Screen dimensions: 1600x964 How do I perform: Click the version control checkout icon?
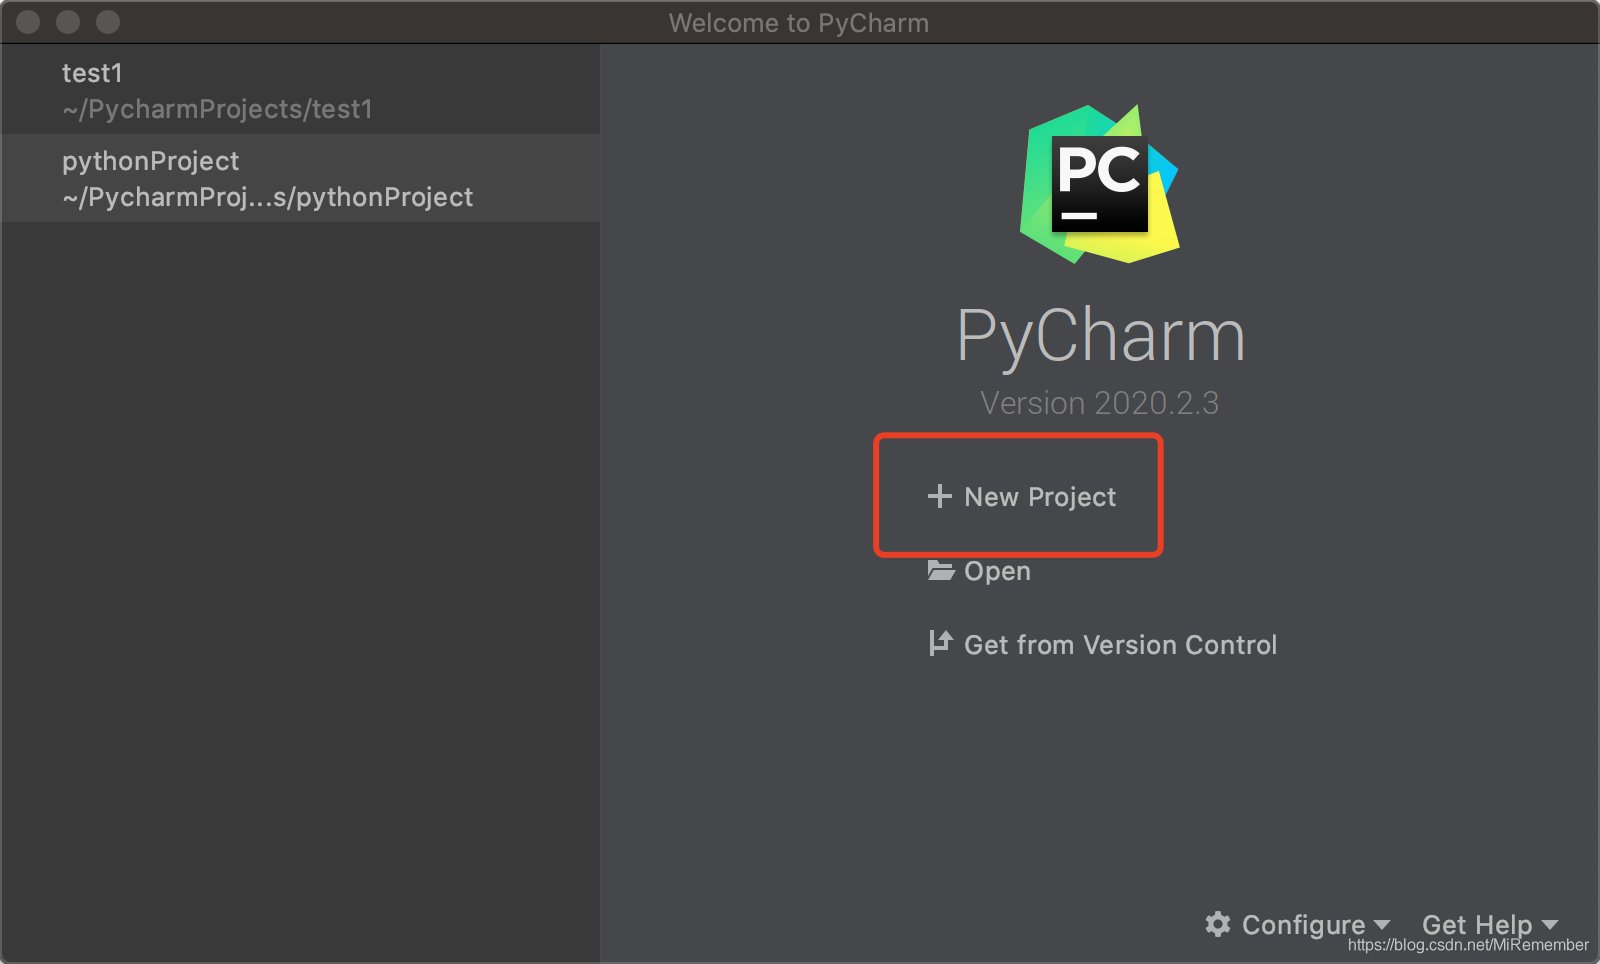[x=940, y=643]
